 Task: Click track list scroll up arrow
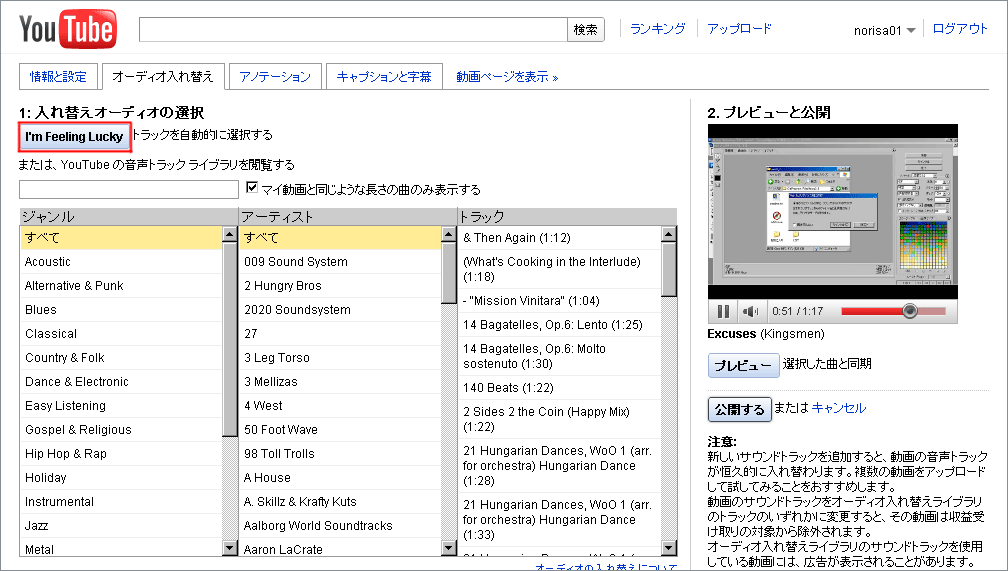[x=669, y=234]
